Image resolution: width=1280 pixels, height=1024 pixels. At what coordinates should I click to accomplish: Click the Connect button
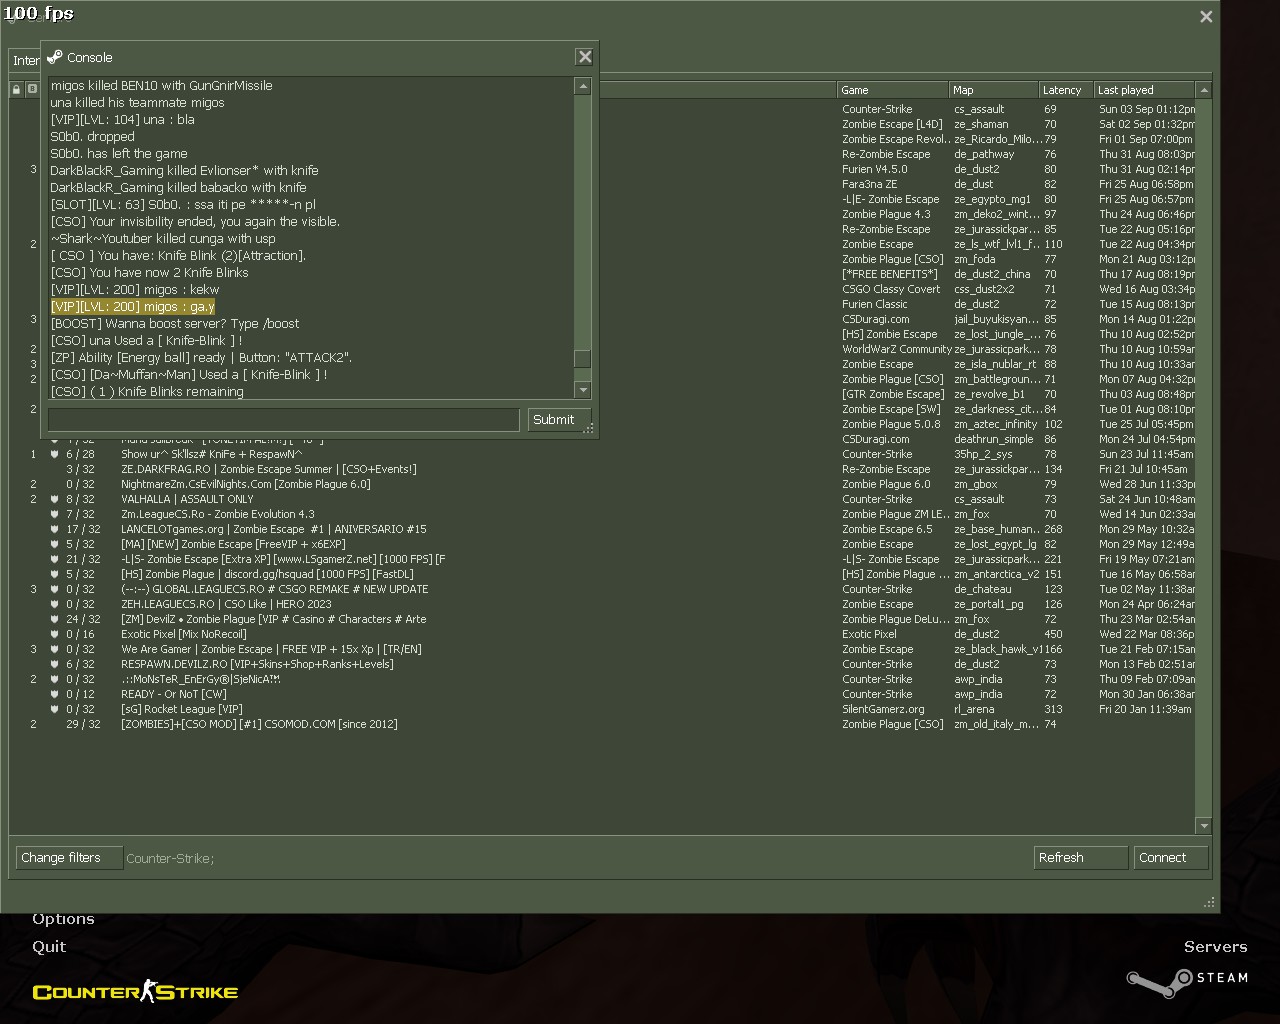click(1171, 858)
